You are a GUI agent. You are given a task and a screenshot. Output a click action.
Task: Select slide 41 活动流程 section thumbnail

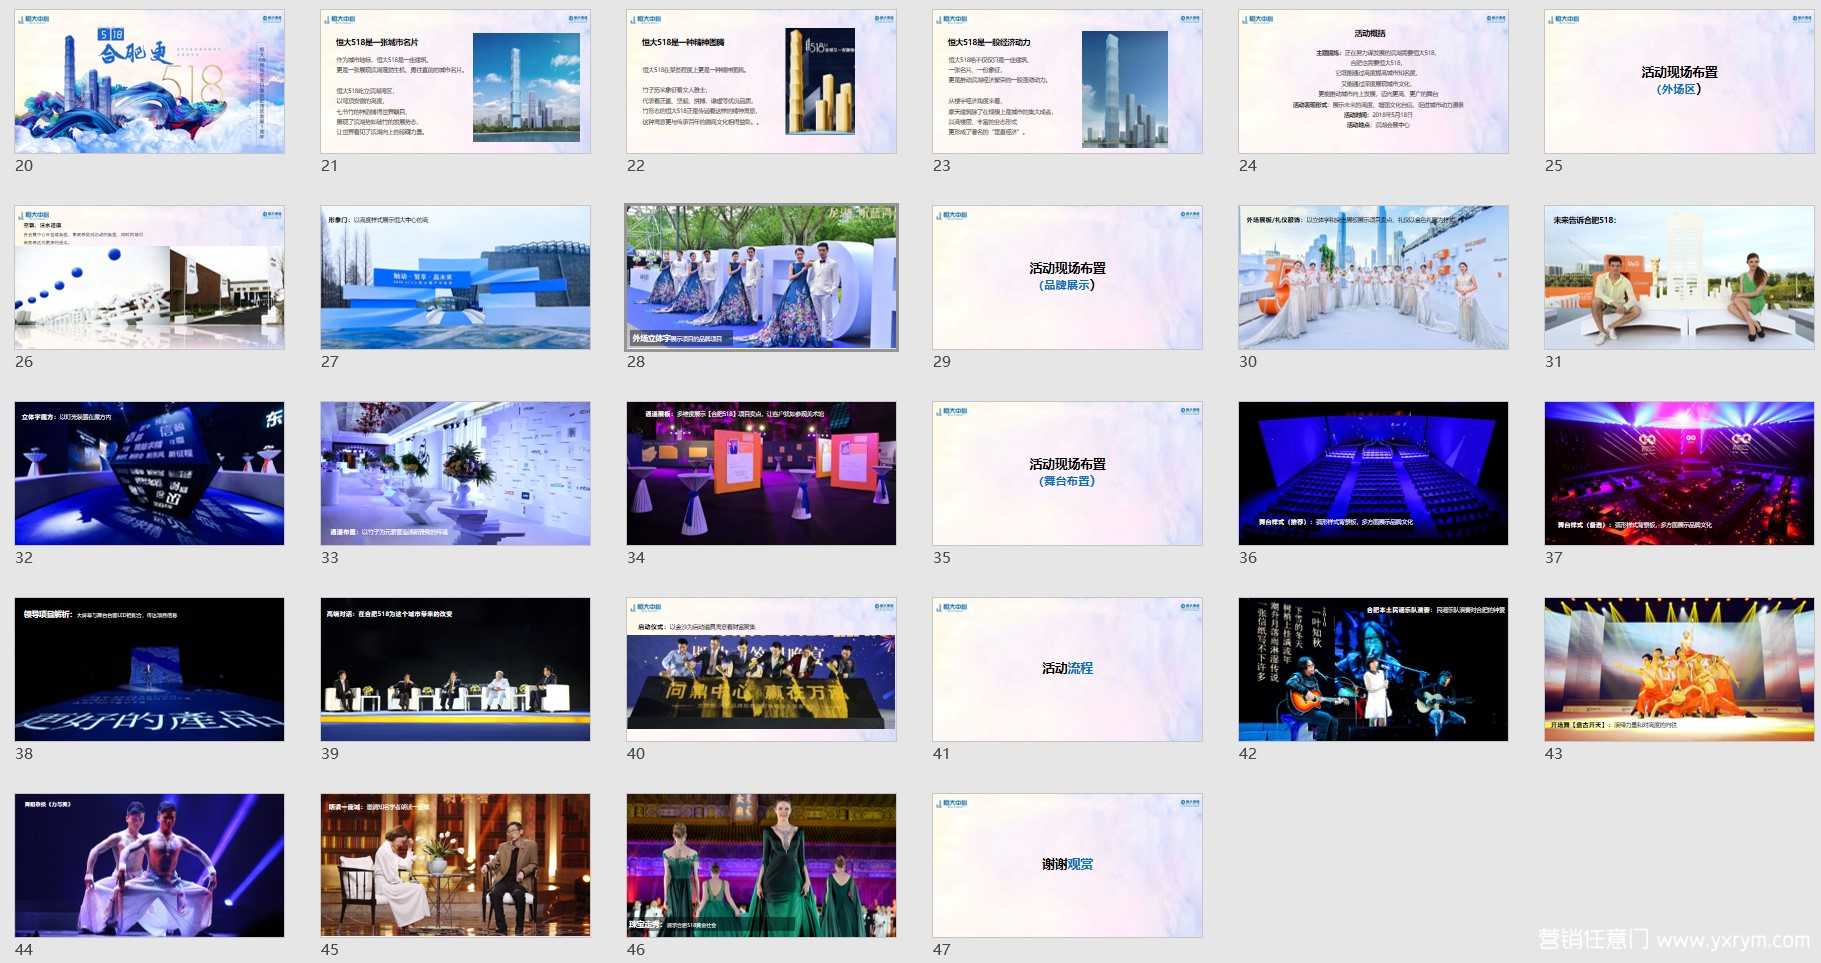tap(1068, 670)
